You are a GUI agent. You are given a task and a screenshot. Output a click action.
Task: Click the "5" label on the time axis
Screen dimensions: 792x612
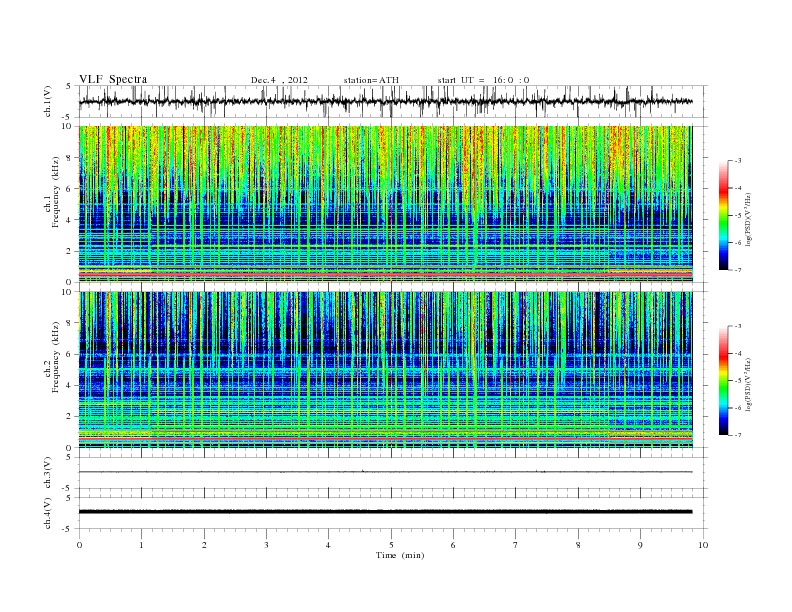coord(391,545)
